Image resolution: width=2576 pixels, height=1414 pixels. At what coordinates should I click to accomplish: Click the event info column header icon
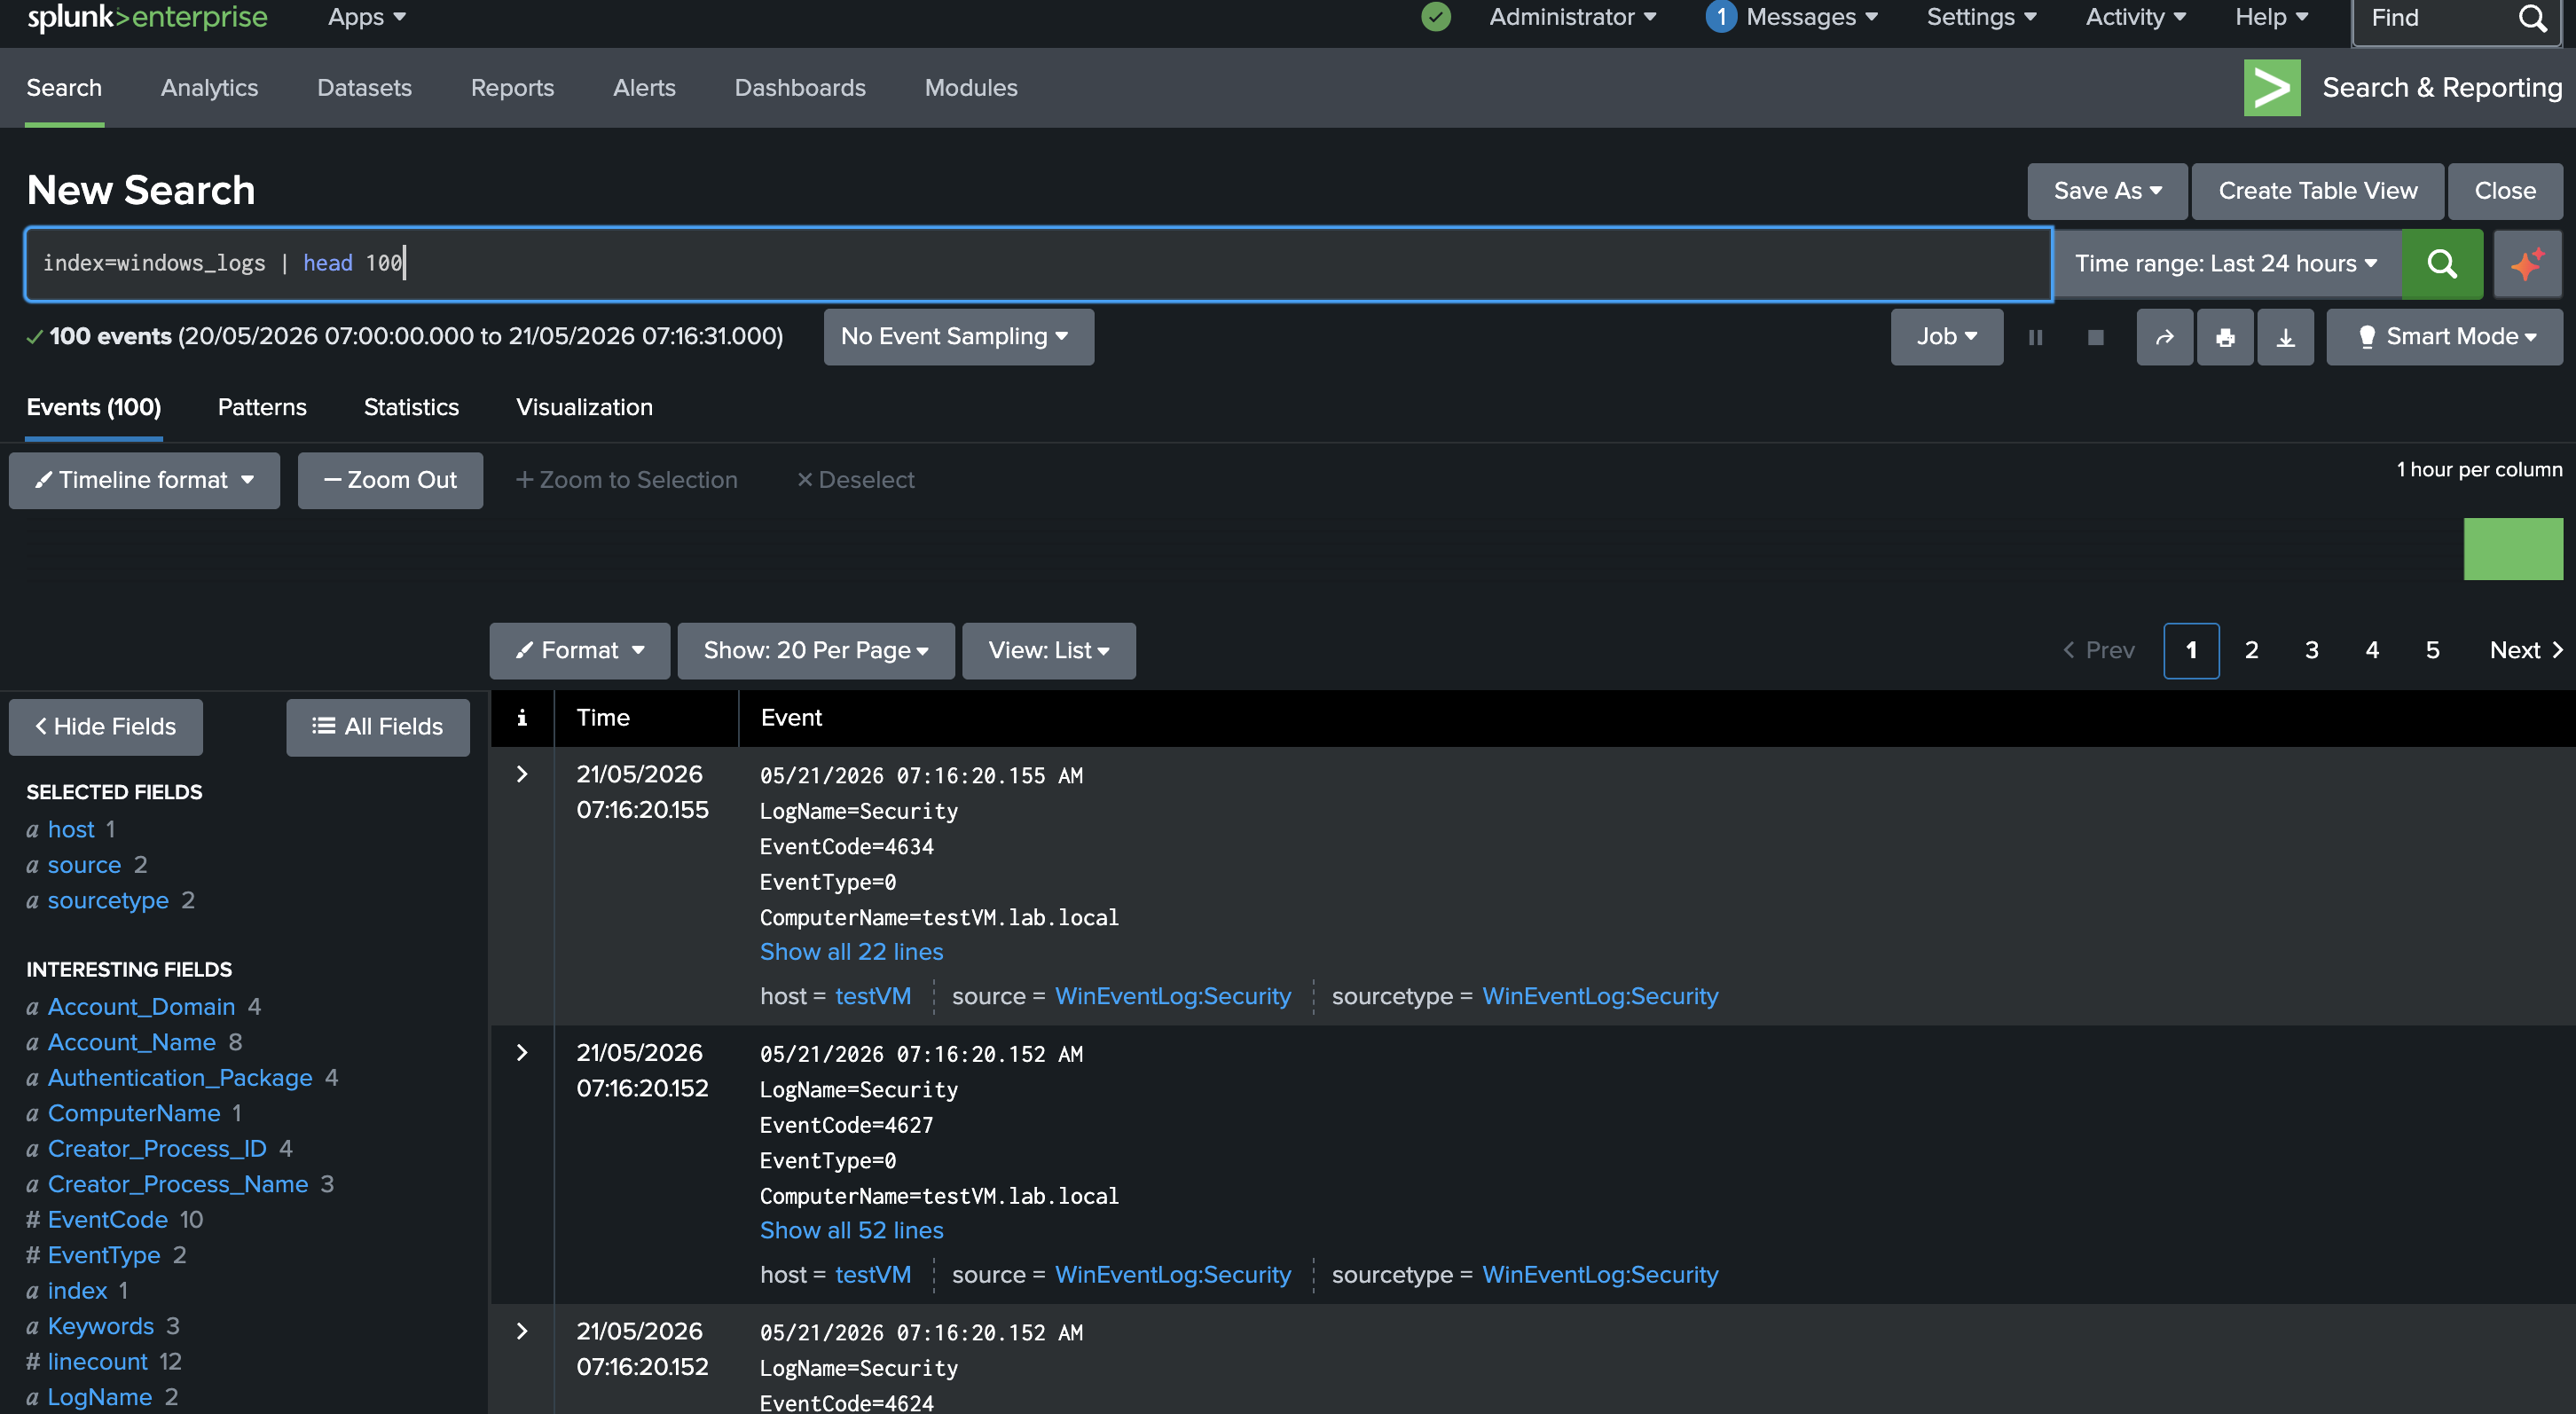pyautogui.click(x=521, y=718)
